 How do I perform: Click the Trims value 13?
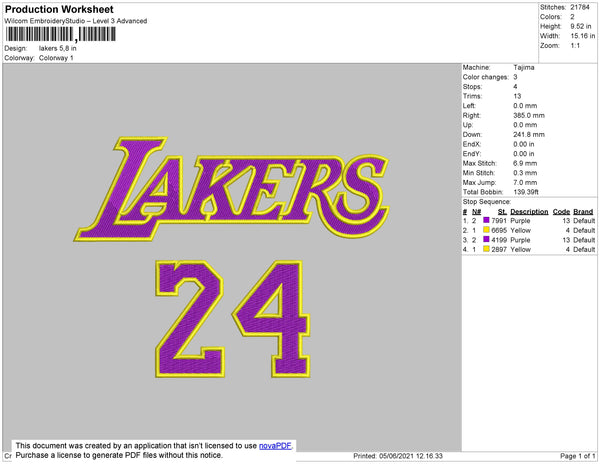tap(517, 96)
